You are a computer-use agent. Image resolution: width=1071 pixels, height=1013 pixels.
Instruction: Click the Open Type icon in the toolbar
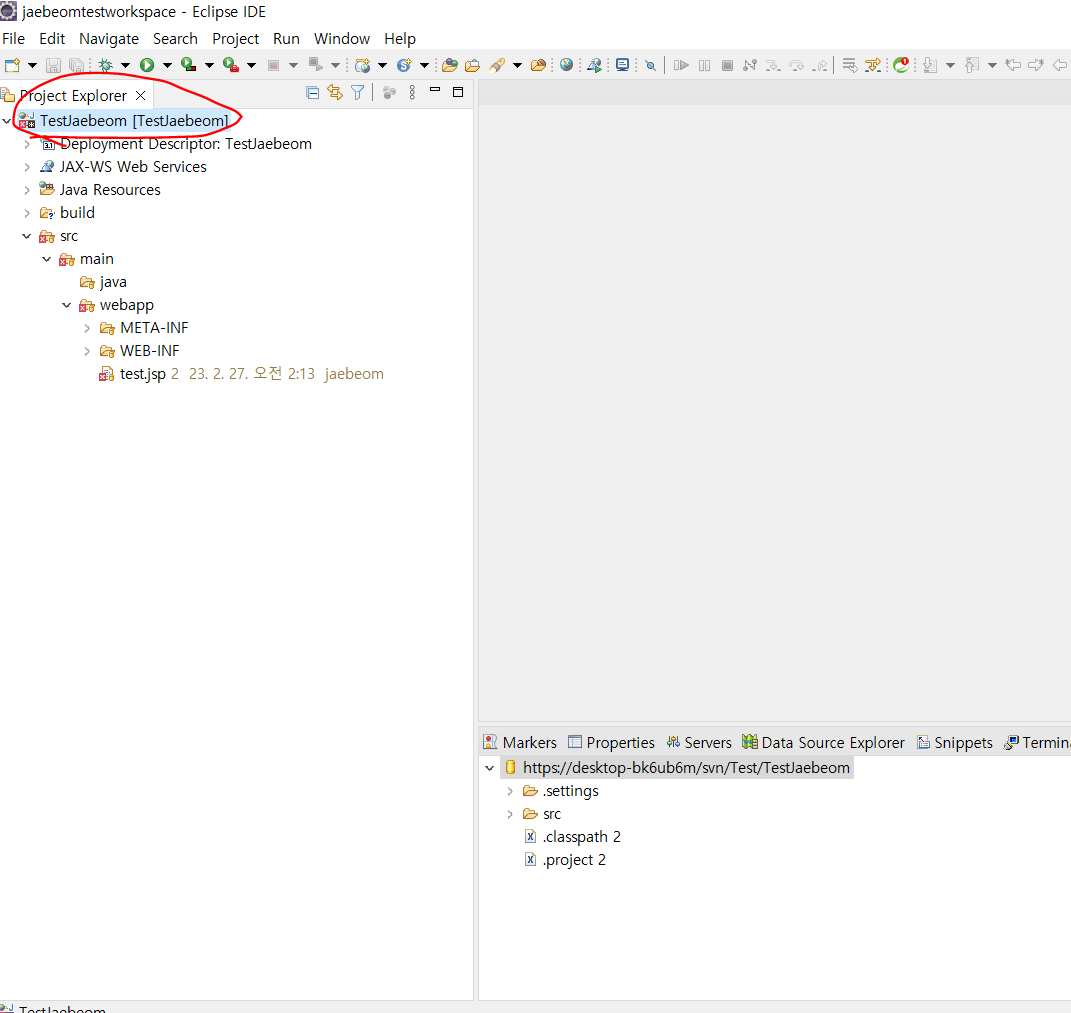click(x=449, y=66)
